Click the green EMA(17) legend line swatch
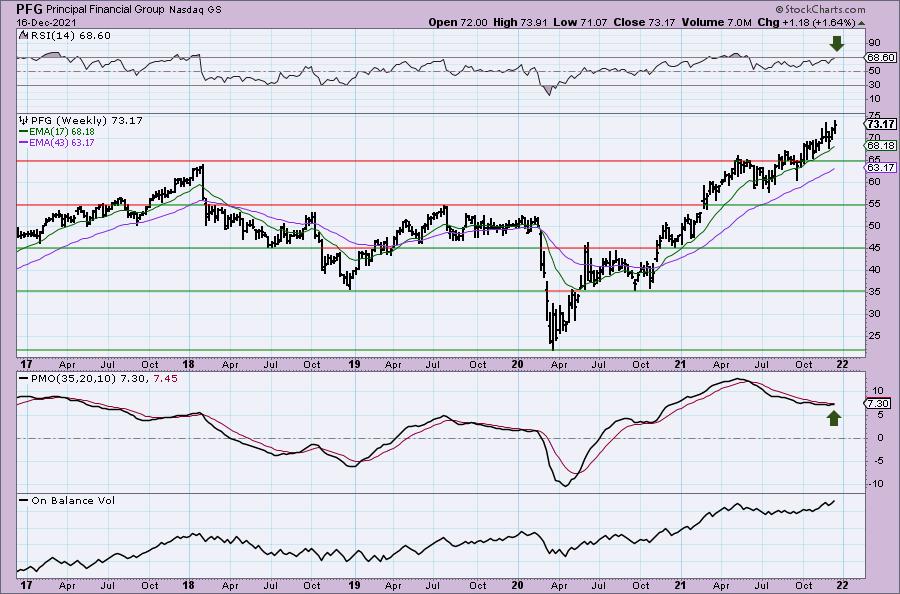 (24, 132)
